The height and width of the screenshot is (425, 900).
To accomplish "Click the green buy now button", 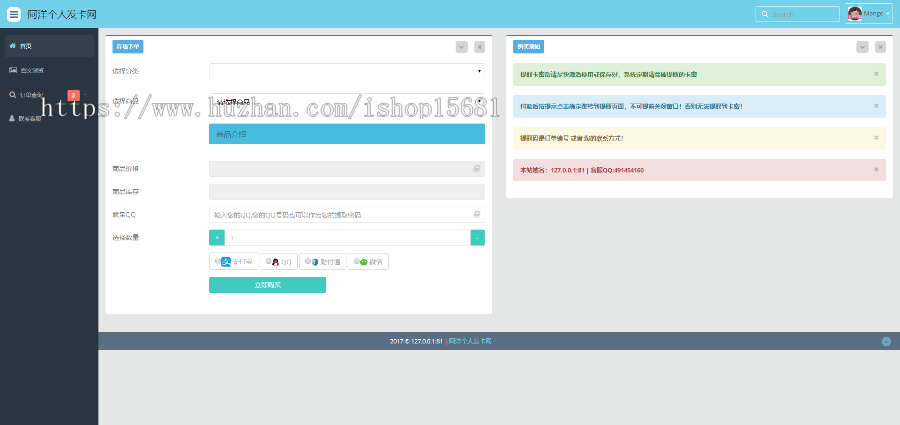I will pos(267,285).
